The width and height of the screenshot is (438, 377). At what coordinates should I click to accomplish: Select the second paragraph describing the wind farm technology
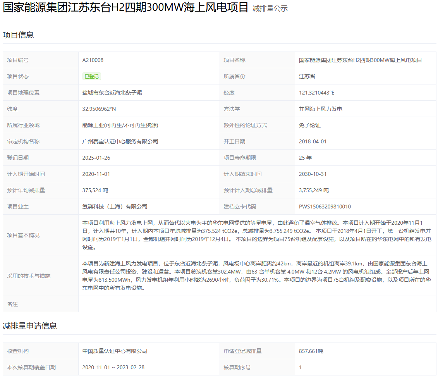click(257, 275)
